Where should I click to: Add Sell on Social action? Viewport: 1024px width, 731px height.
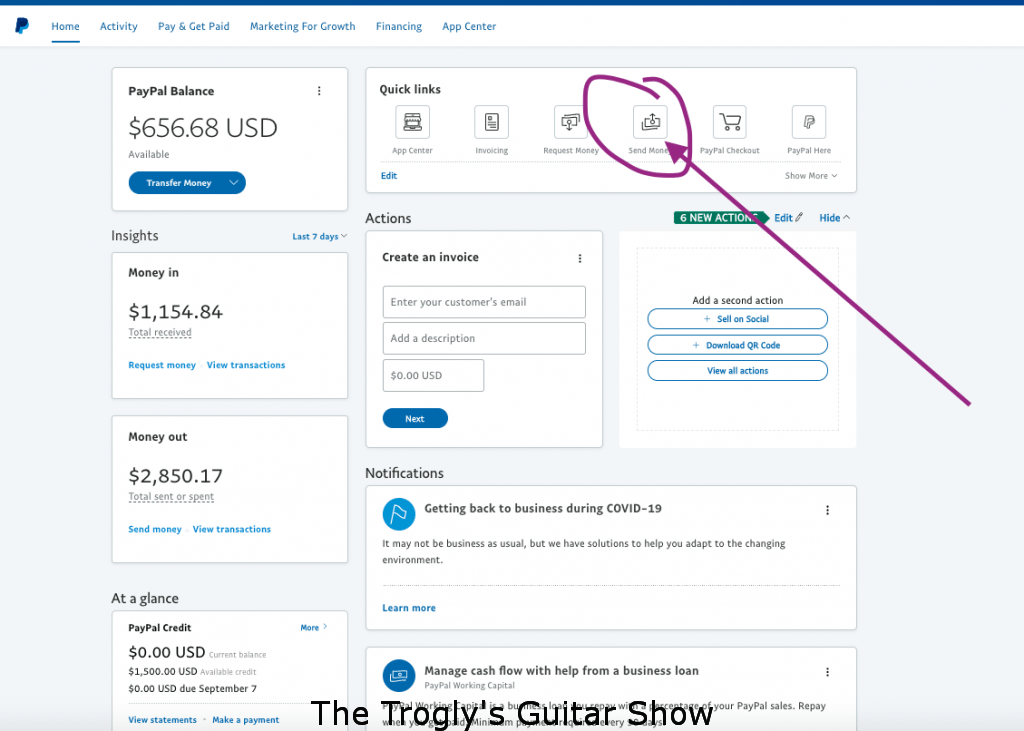[737, 319]
